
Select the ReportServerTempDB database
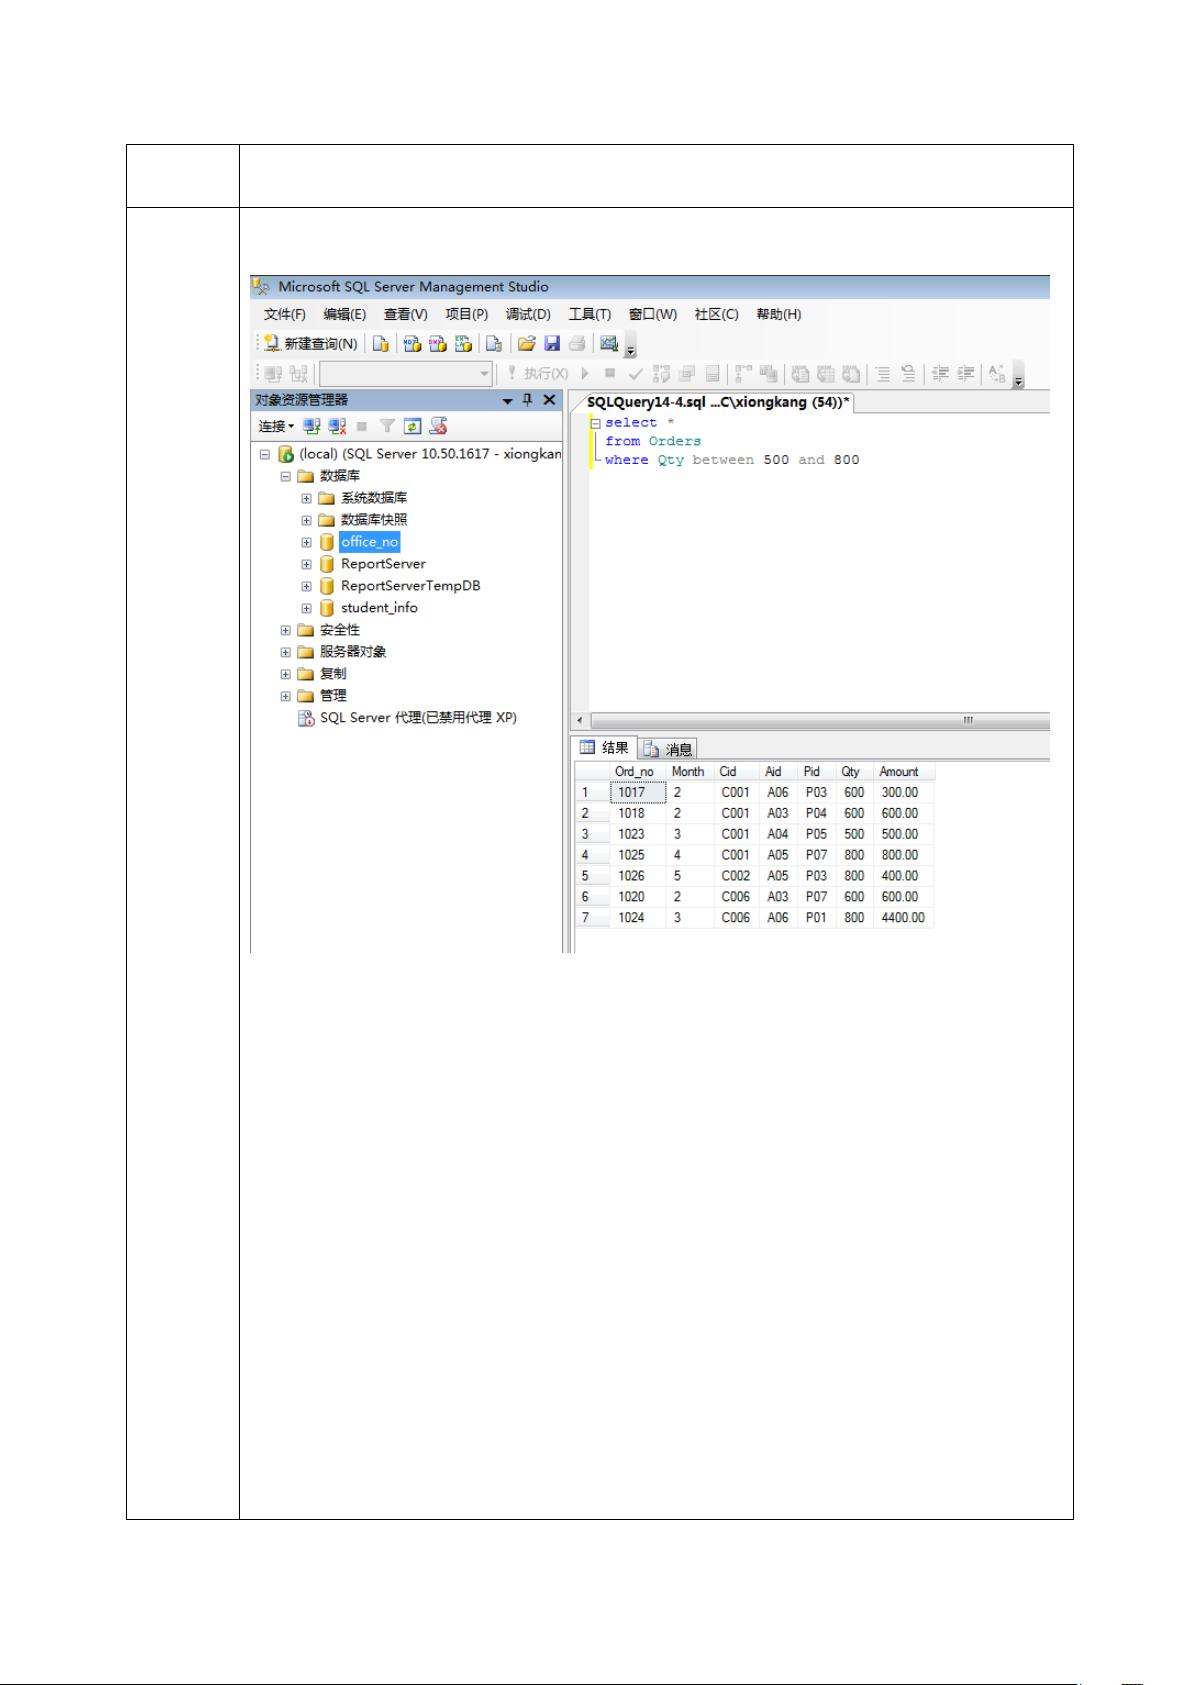coord(410,586)
